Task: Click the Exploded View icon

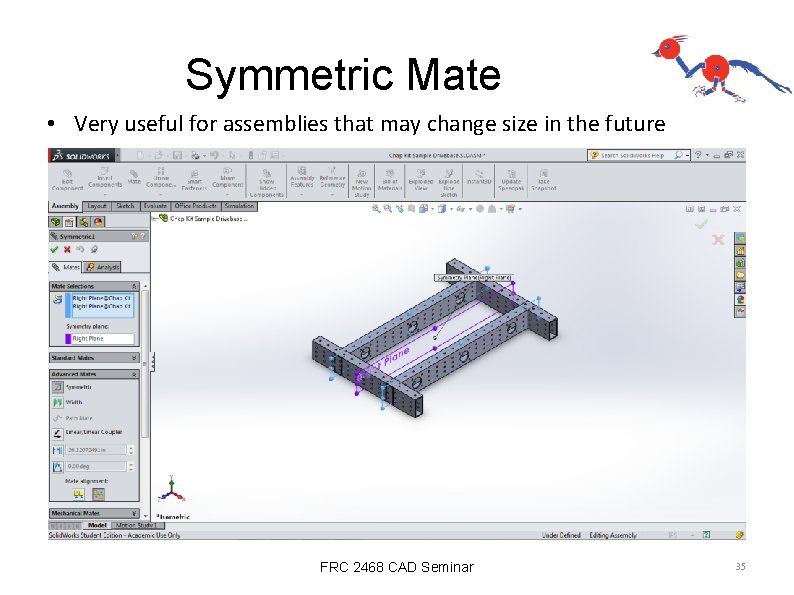Action: [x=421, y=173]
